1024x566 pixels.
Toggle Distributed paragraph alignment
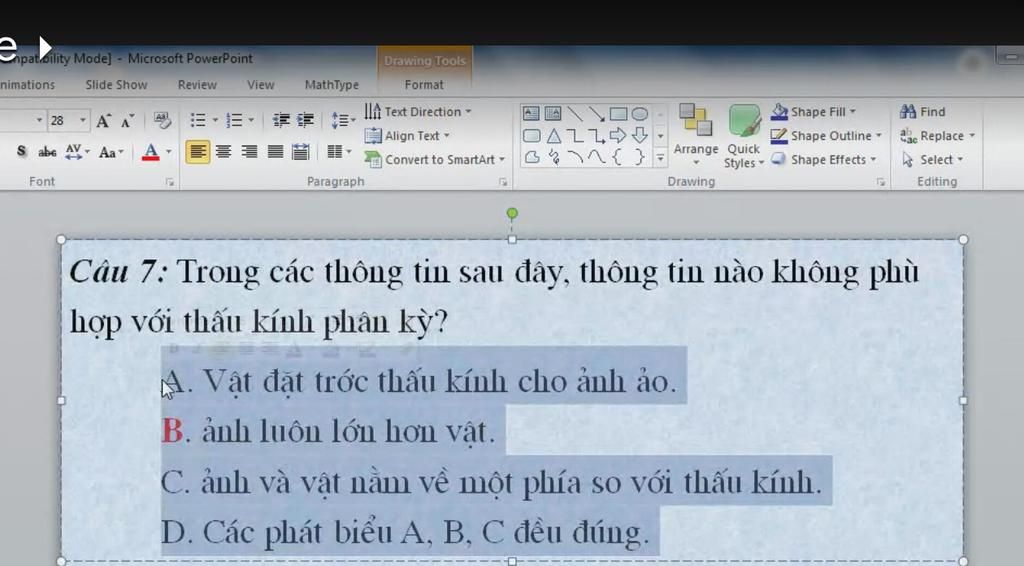click(x=300, y=152)
